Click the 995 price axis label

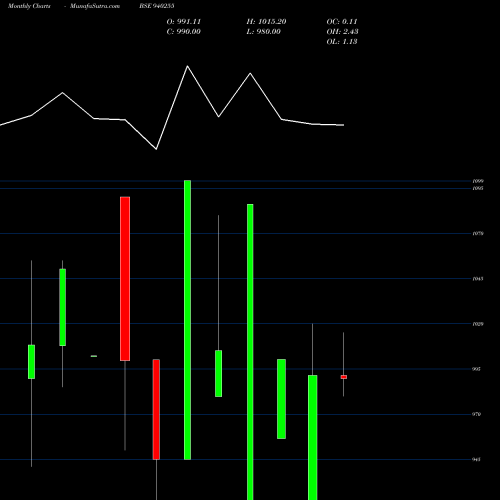tap(477, 369)
